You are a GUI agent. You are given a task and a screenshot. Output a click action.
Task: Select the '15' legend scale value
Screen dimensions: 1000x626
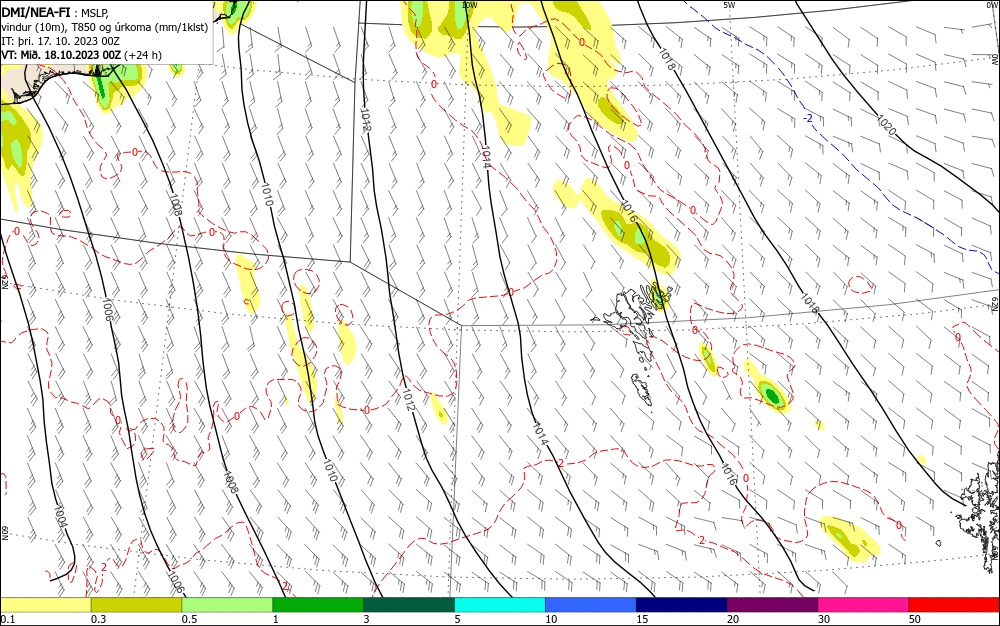[642, 619]
